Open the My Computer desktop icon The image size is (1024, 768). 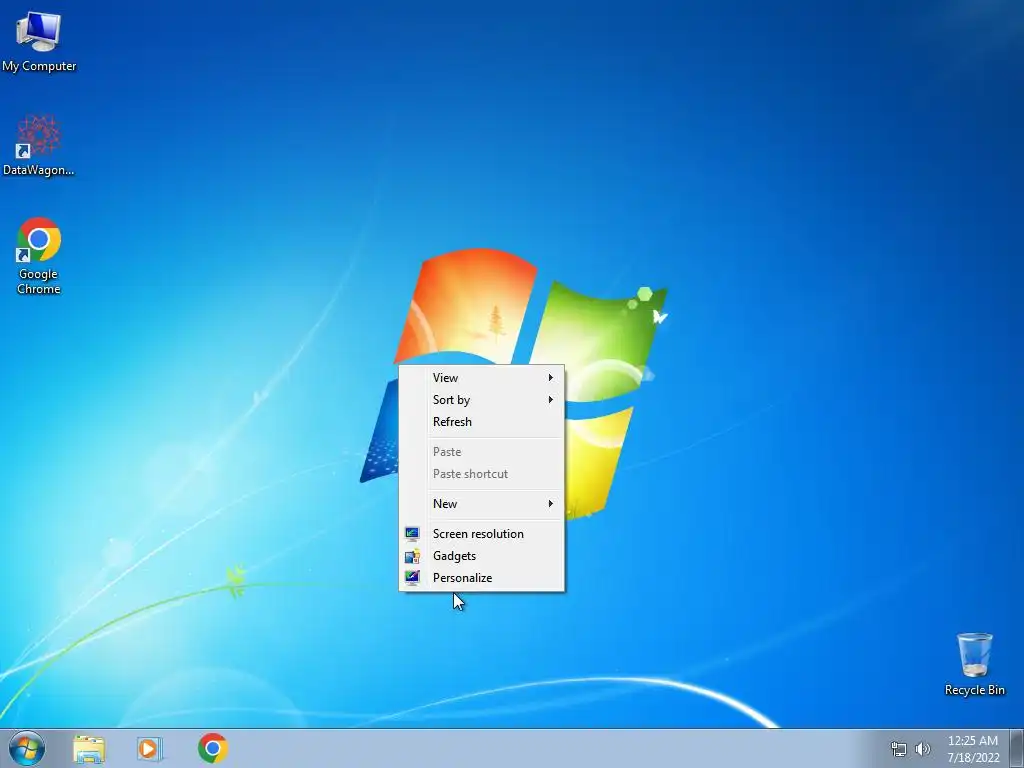click(39, 40)
